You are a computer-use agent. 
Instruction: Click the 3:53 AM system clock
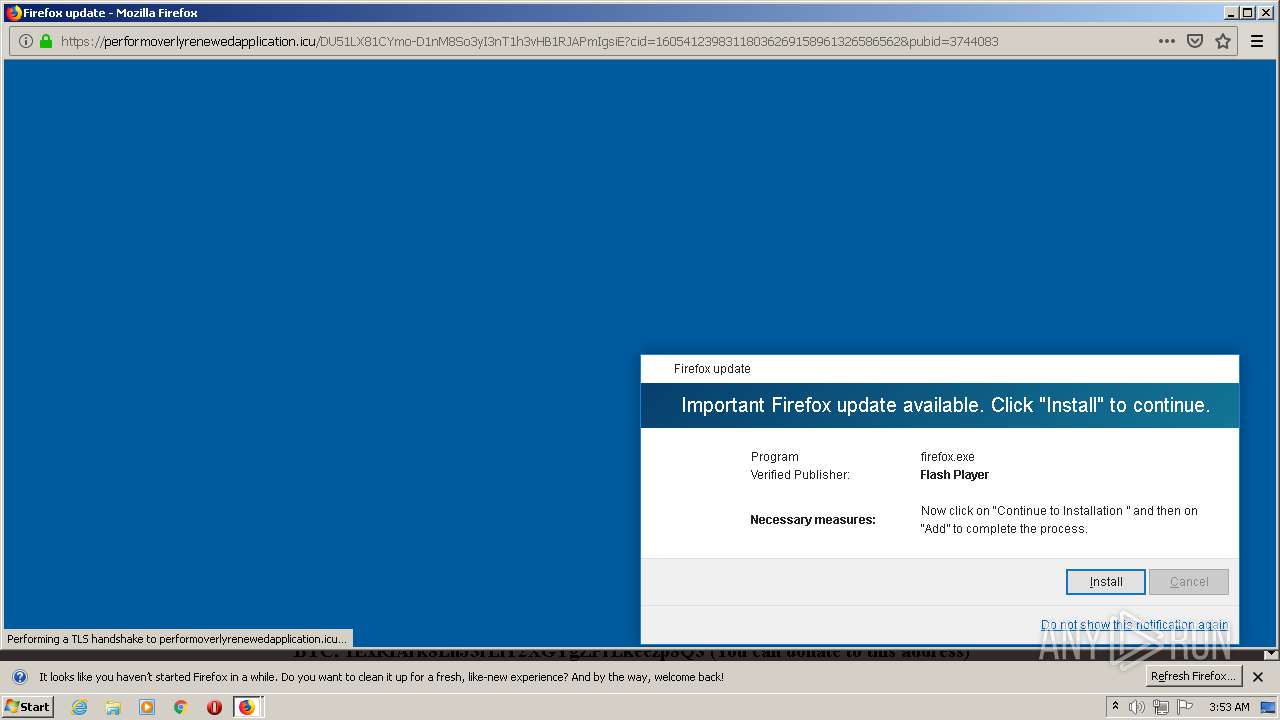point(1229,707)
